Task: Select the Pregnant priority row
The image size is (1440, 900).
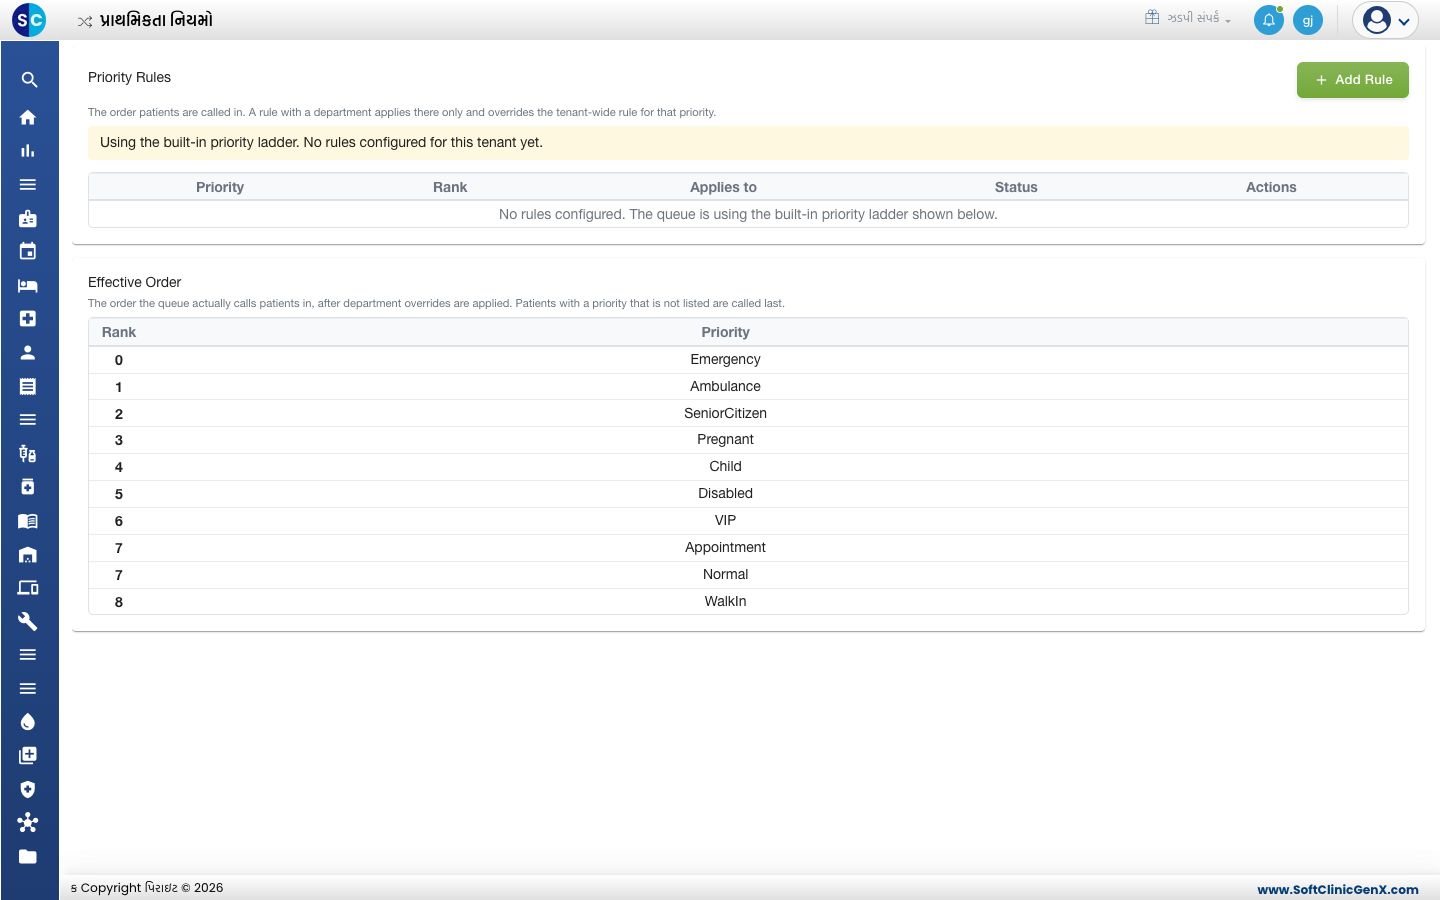Action: click(748, 440)
